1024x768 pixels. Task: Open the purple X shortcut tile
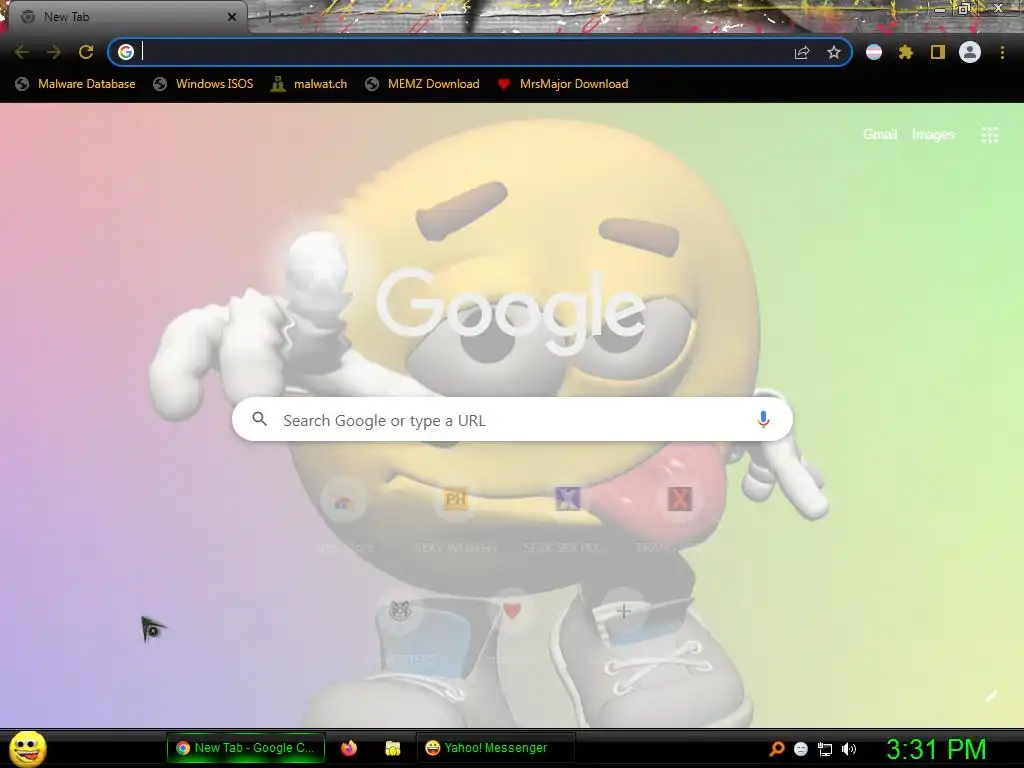(x=568, y=500)
